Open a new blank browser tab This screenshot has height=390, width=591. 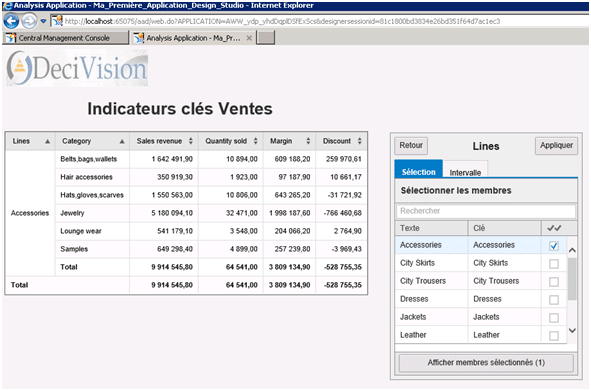(266, 38)
